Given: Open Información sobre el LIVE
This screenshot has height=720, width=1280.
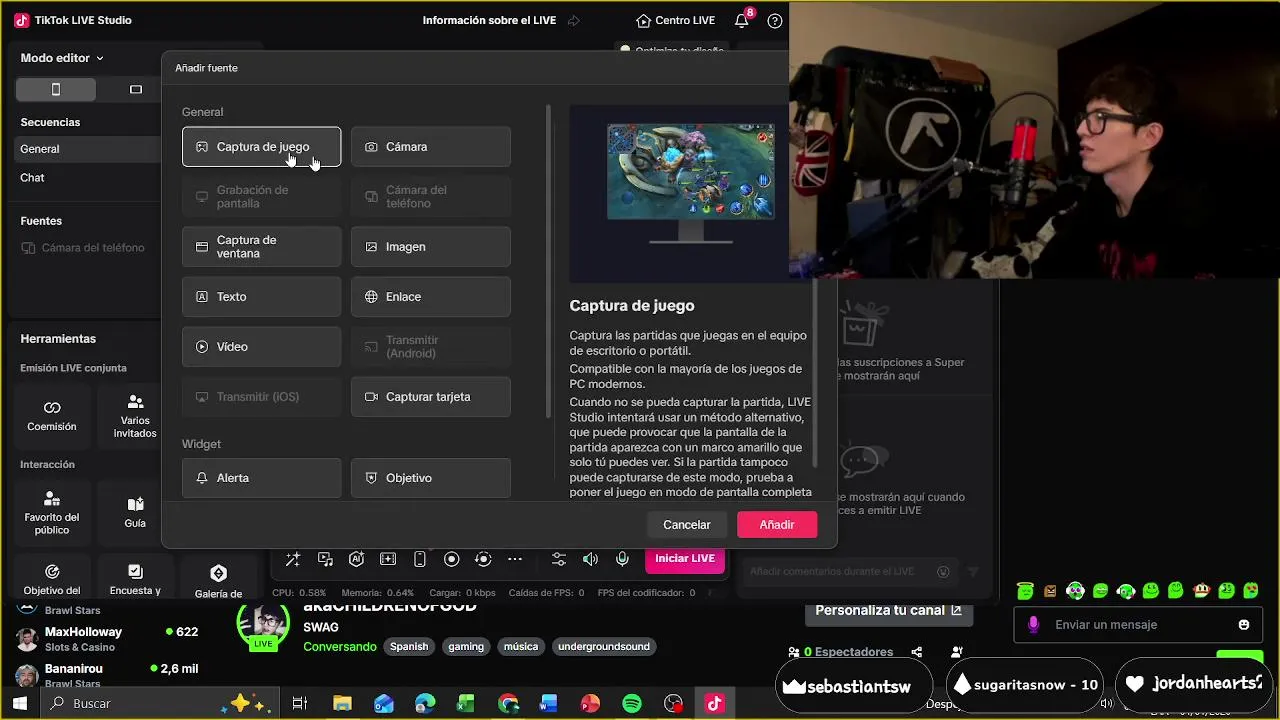Looking at the screenshot, I should [489, 20].
